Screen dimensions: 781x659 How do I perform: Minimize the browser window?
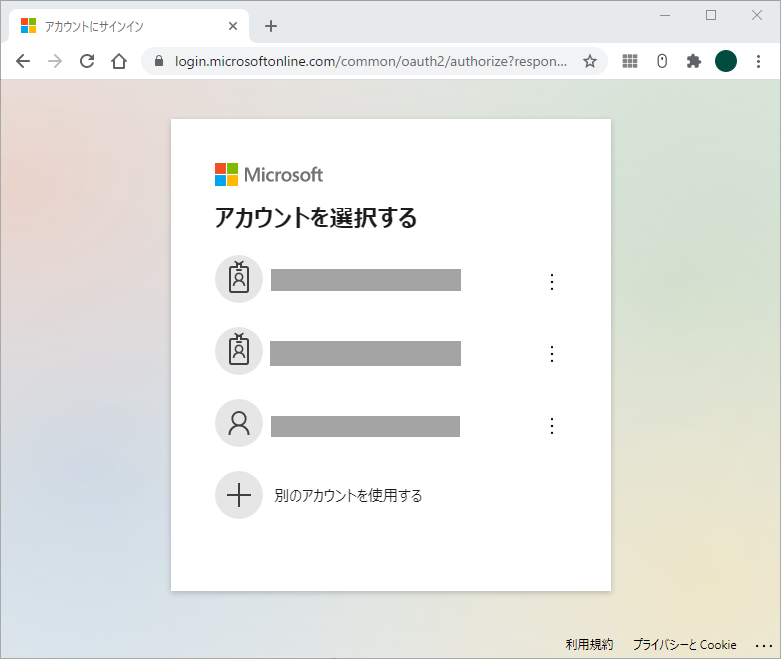pyautogui.click(x=665, y=15)
